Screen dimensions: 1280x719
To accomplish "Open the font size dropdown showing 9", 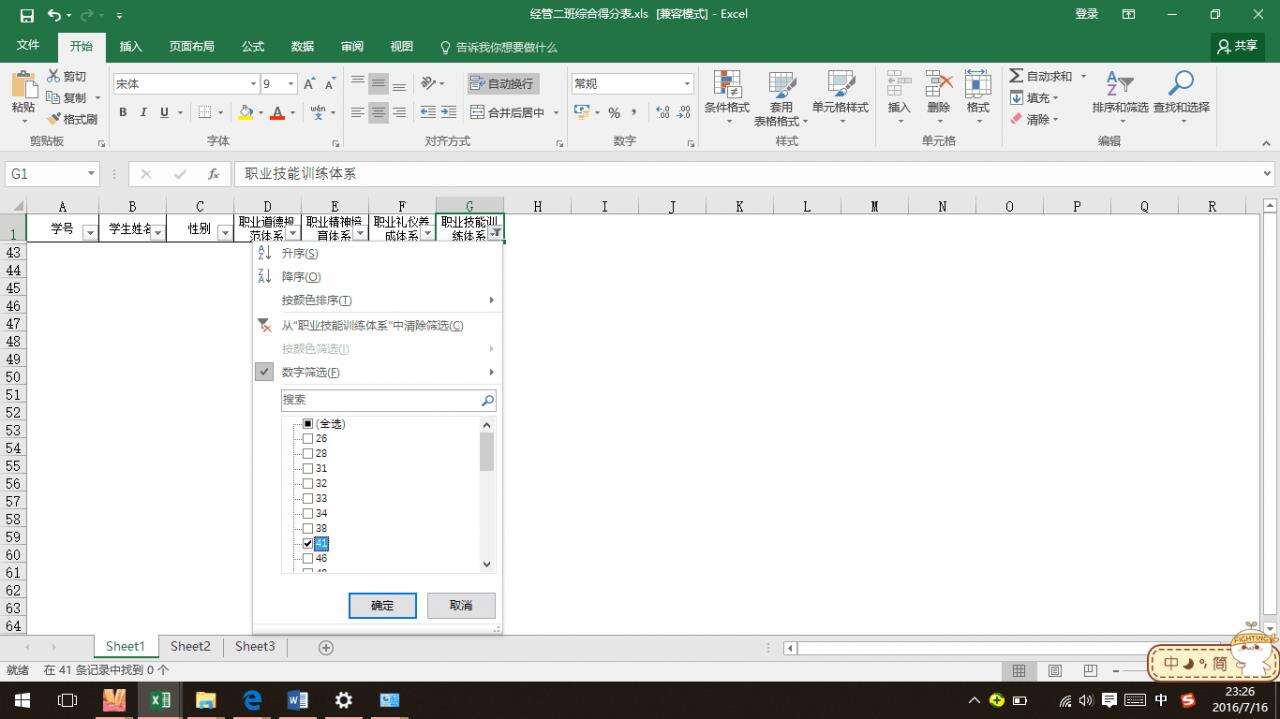I will 290,84.
